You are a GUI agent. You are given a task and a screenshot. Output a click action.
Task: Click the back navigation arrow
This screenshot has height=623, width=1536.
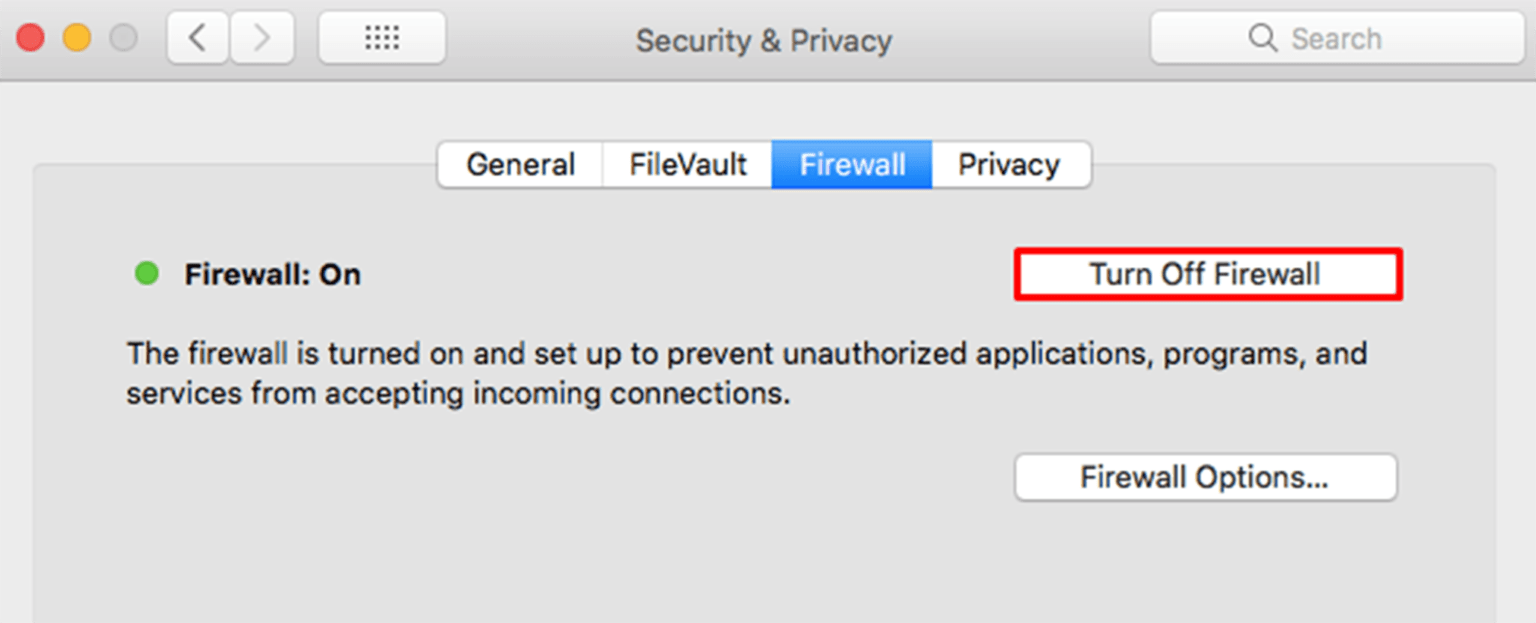197,37
